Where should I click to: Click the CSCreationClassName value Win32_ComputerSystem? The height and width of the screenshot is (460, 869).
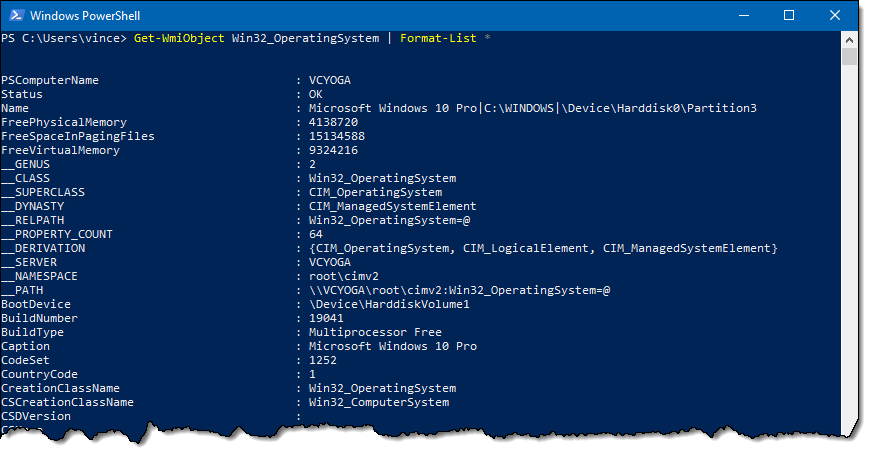379,402
